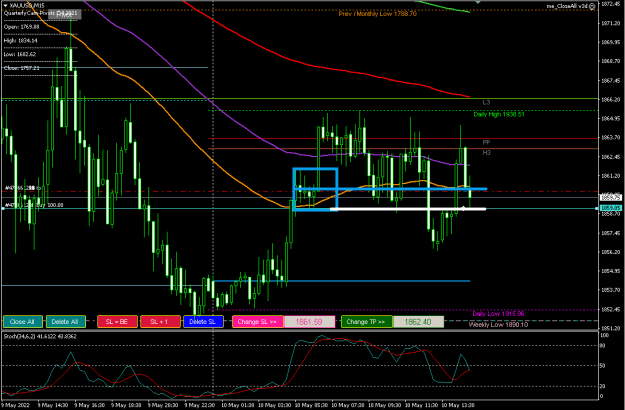Screen dimensions: 625x410
Task: Click the expert advisor smiley face icon
Action: [592, 6]
